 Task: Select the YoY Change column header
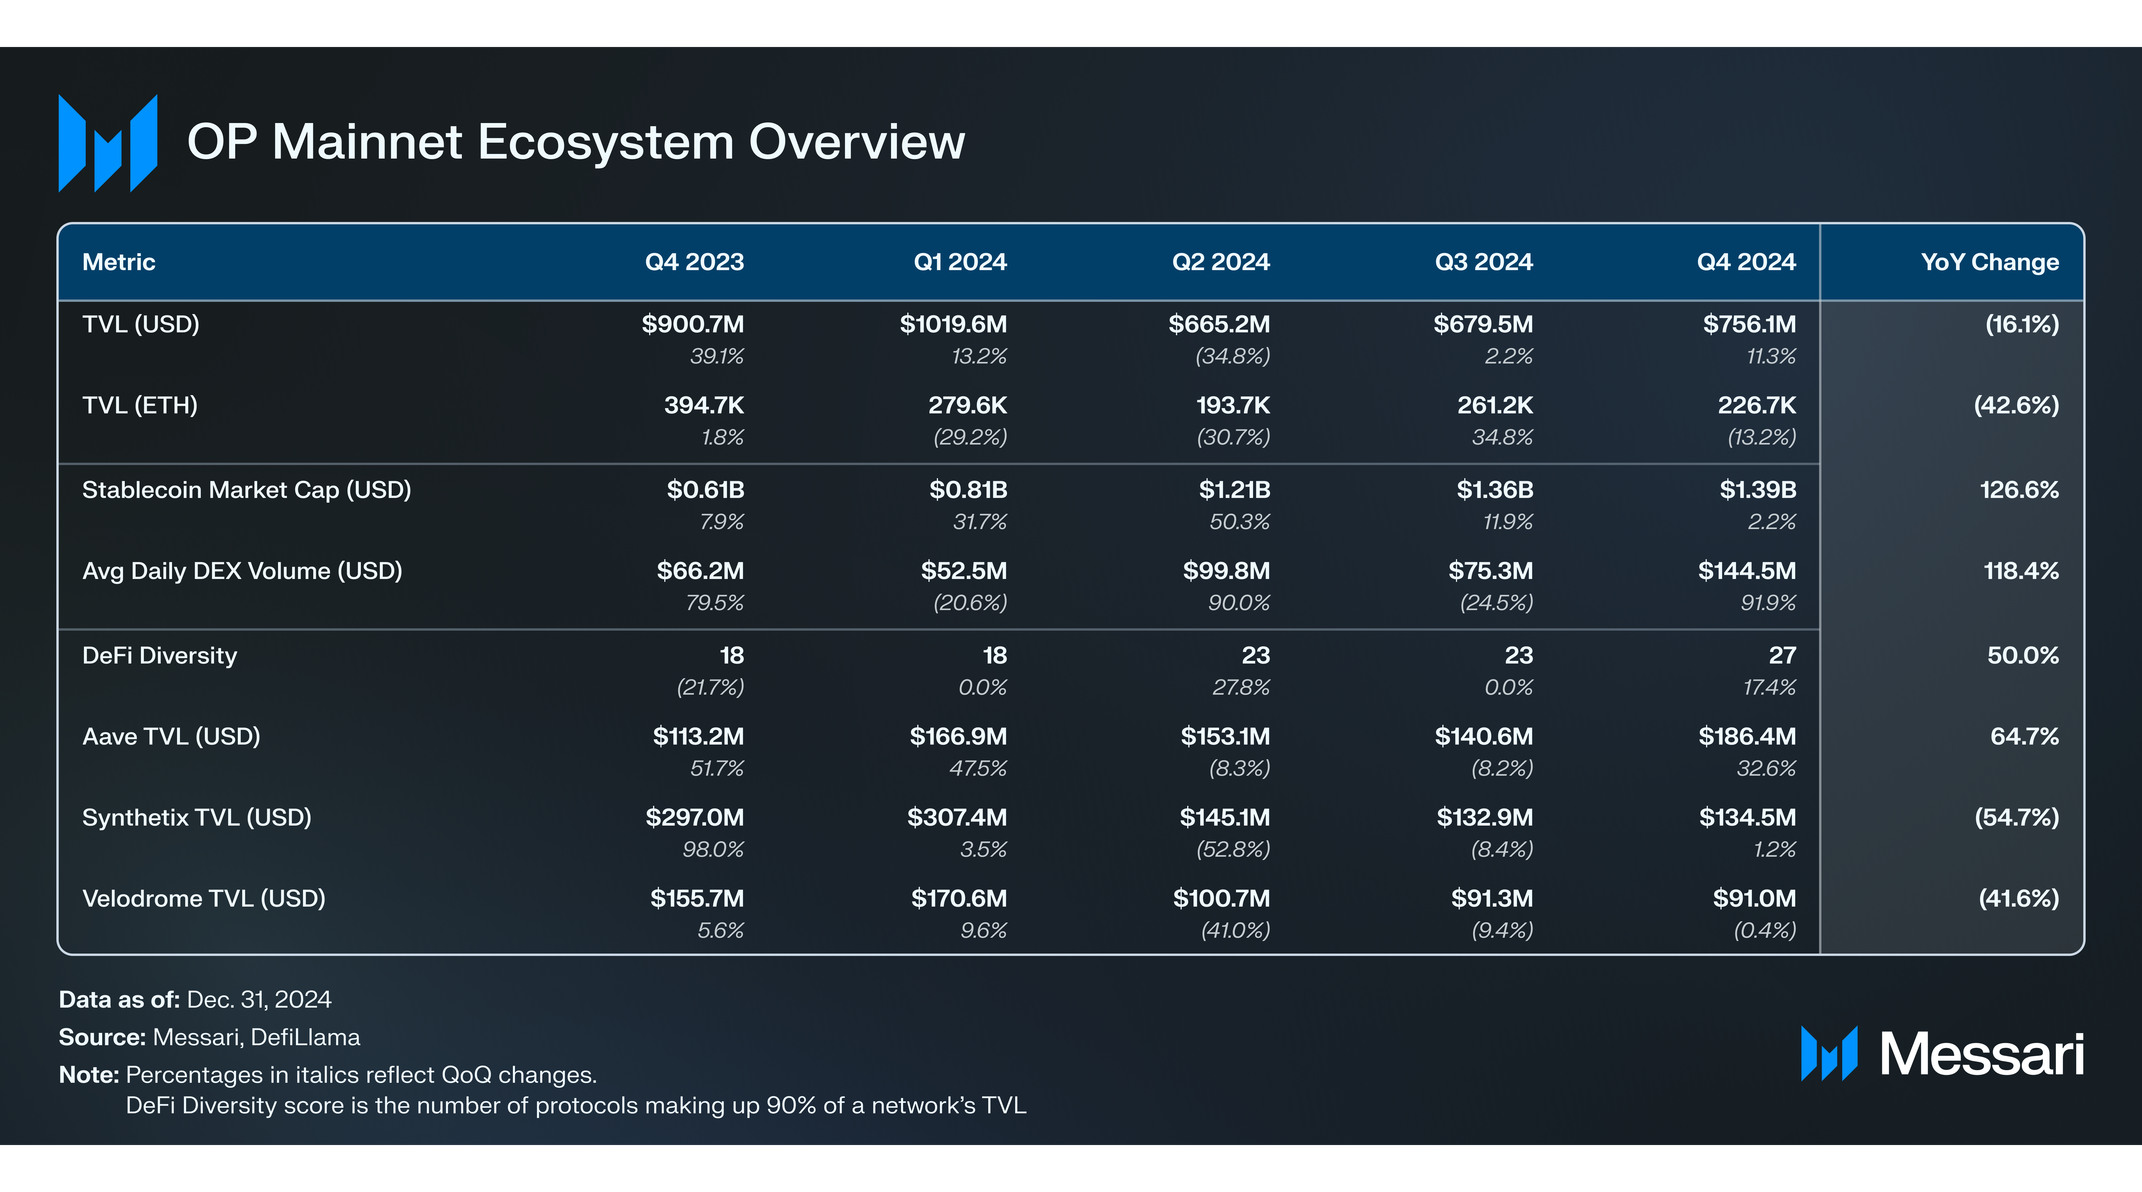(x=1990, y=262)
